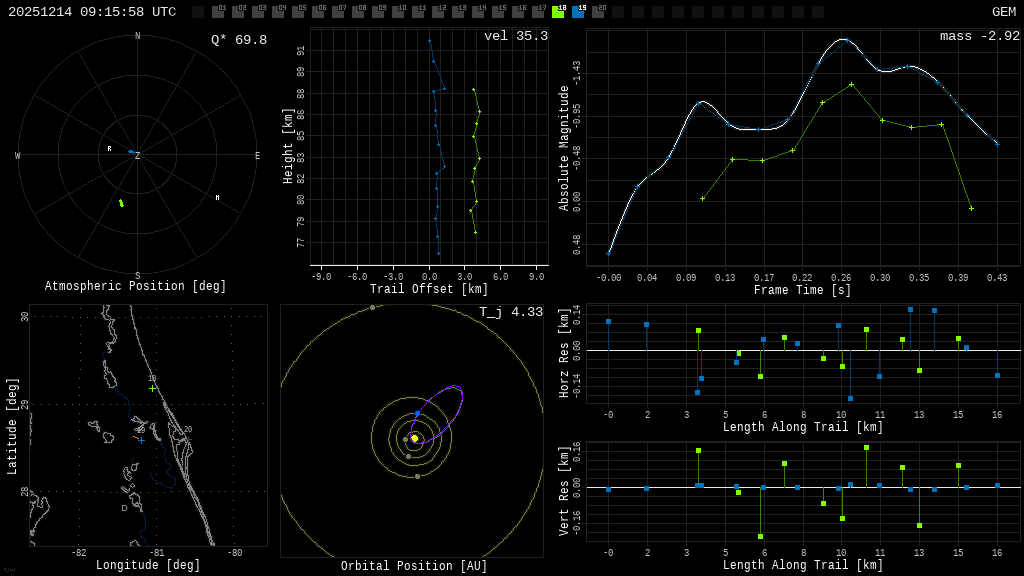This screenshot has width=1024, height=576.
Task: Select the station 01 square indicator
Action: coord(218,12)
